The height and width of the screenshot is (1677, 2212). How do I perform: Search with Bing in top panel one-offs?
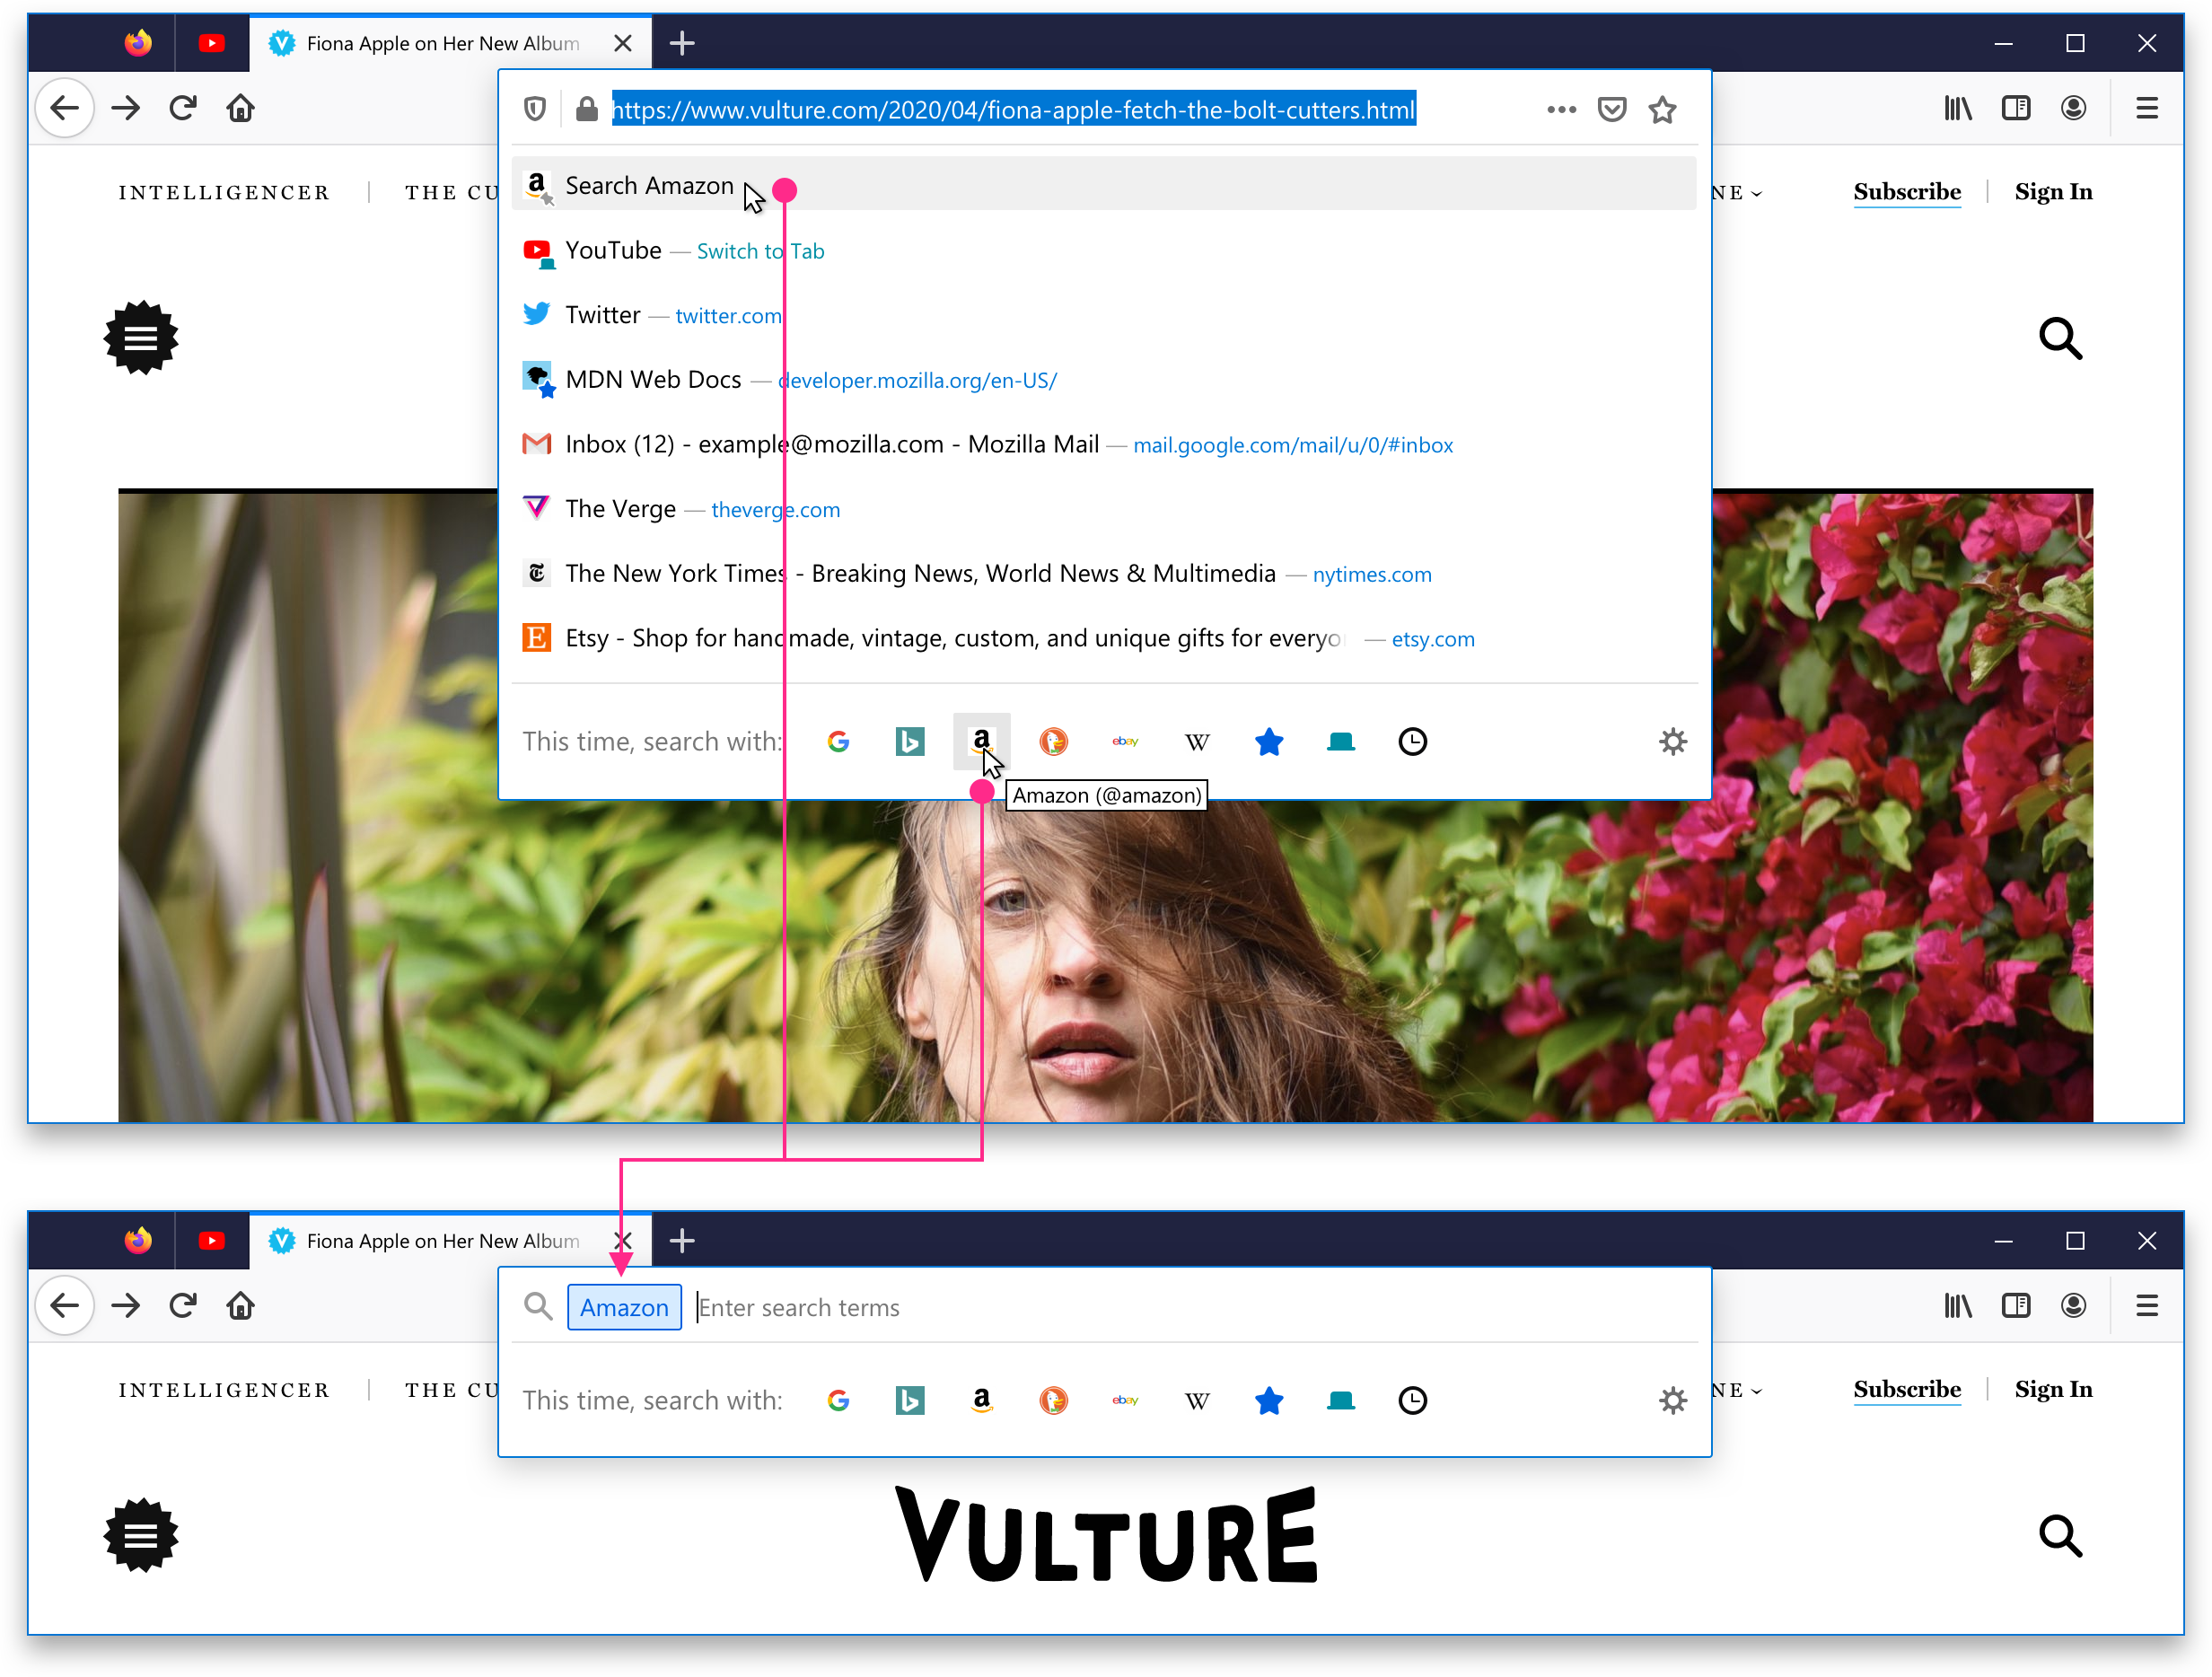click(910, 742)
